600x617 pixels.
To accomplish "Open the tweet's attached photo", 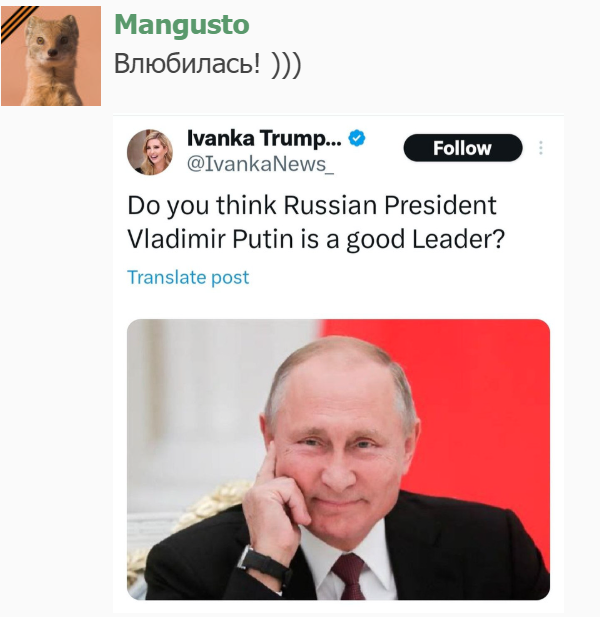I will (338, 459).
